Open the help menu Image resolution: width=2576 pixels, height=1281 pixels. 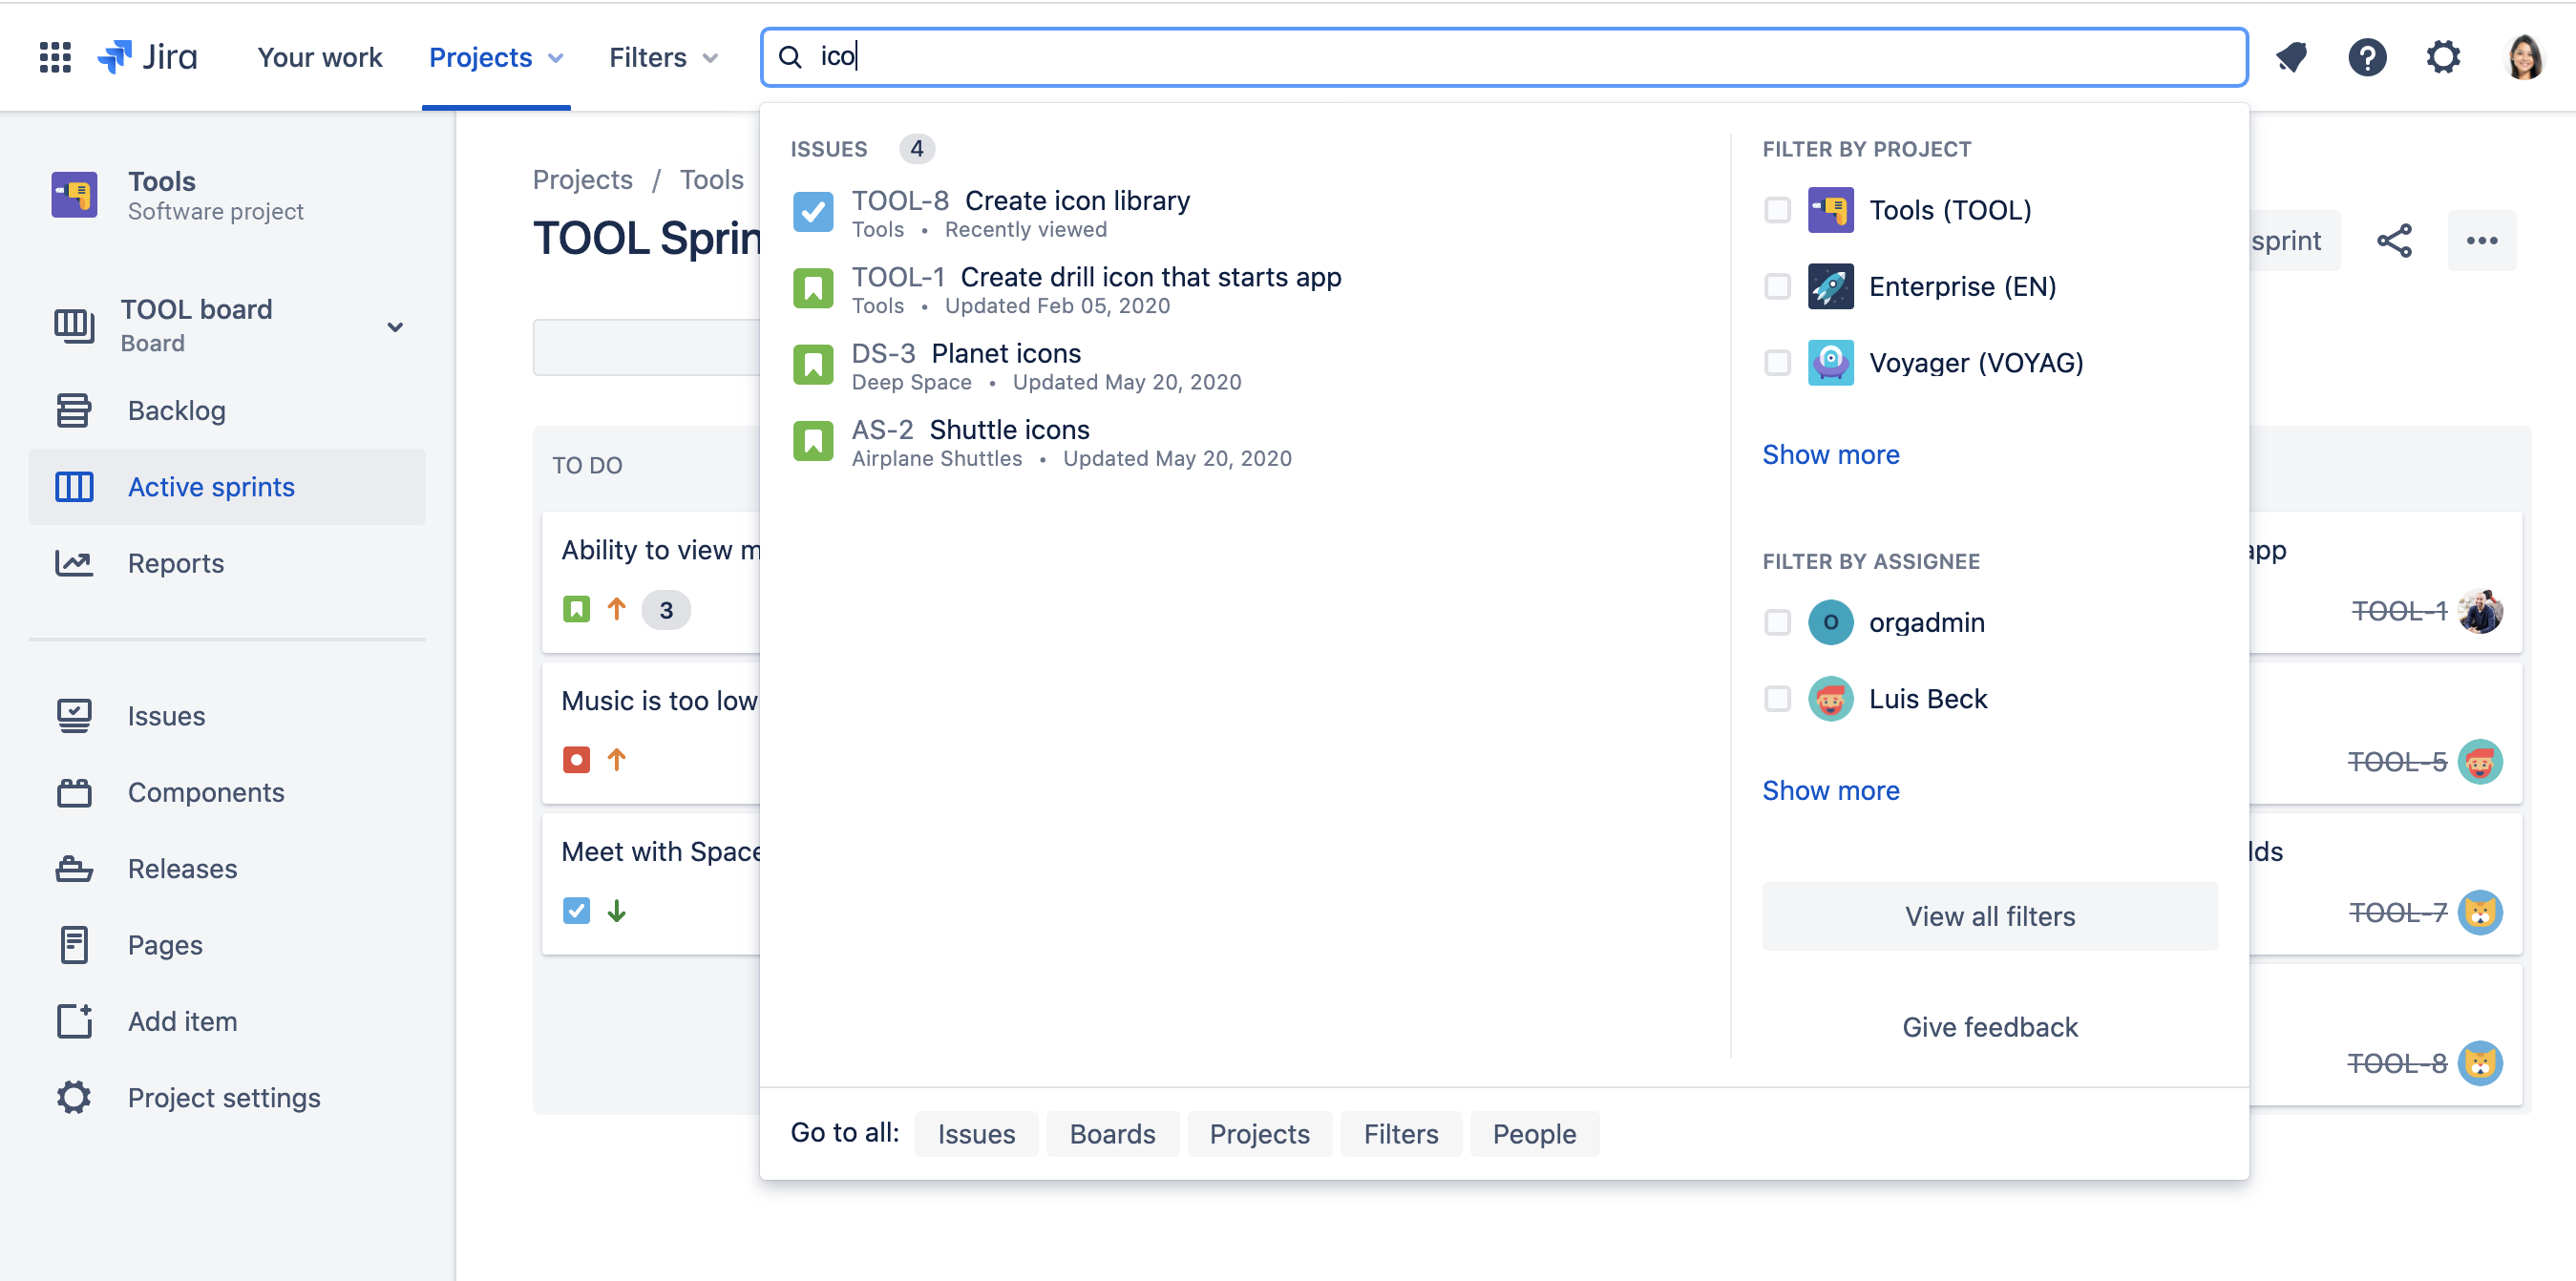coord(2367,57)
